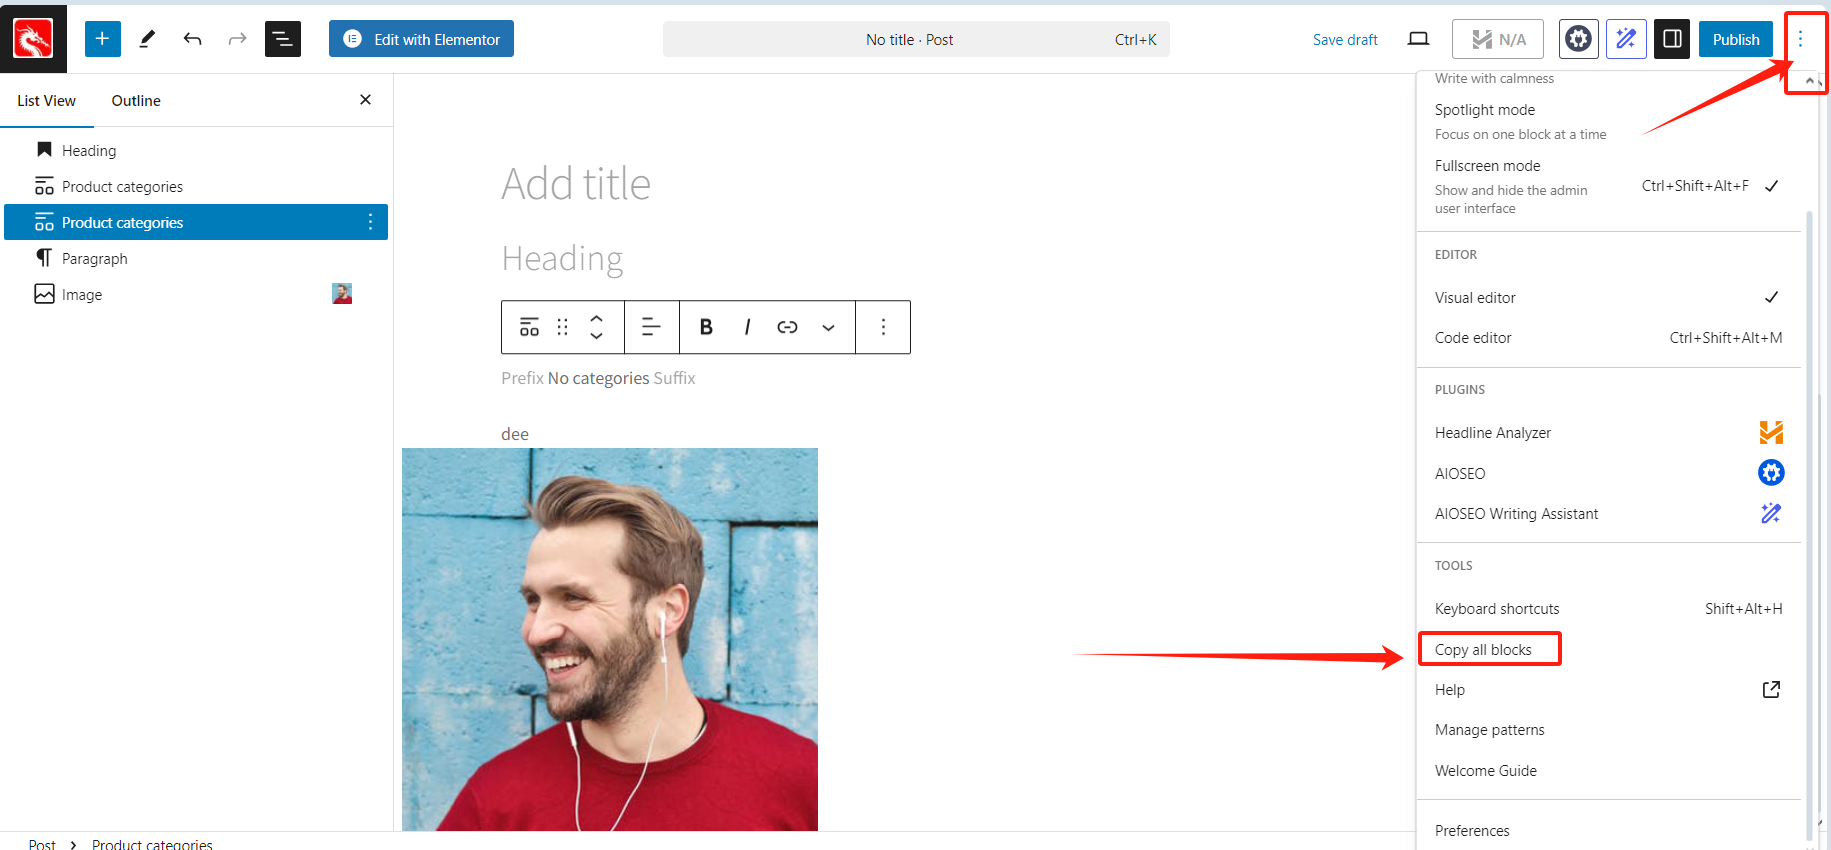Image resolution: width=1831 pixels, height=850 pixels.
Task: Toggle Spotlight mode
Action: tap(1609, 120)
